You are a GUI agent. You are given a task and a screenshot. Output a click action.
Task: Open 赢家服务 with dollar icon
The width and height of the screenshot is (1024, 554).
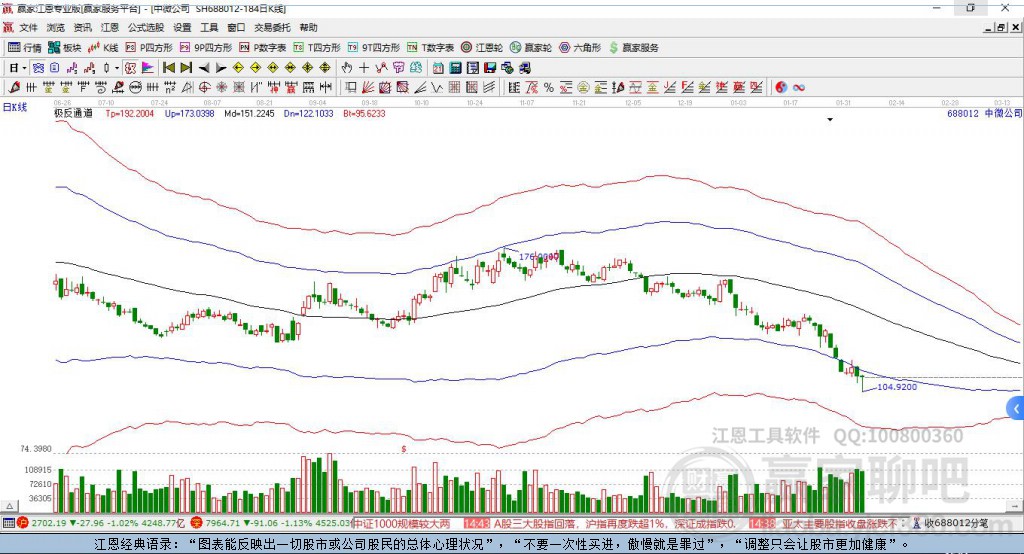point(634,48)
